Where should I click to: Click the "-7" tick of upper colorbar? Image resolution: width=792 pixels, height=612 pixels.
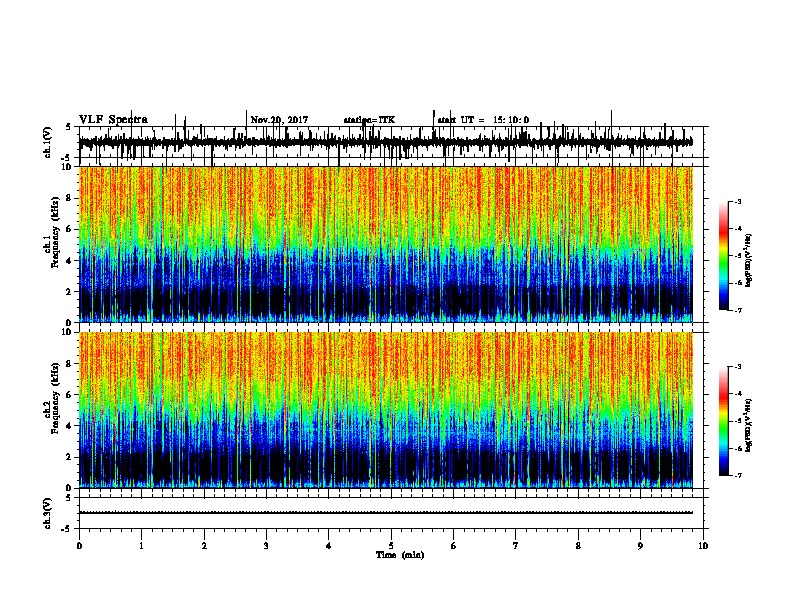[x=737, y=310]
